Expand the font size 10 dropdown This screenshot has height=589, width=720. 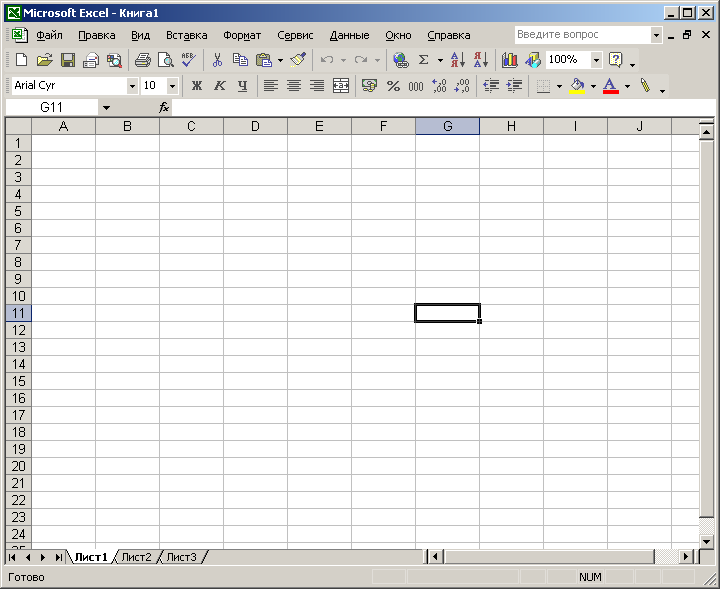tap(172, 86)
